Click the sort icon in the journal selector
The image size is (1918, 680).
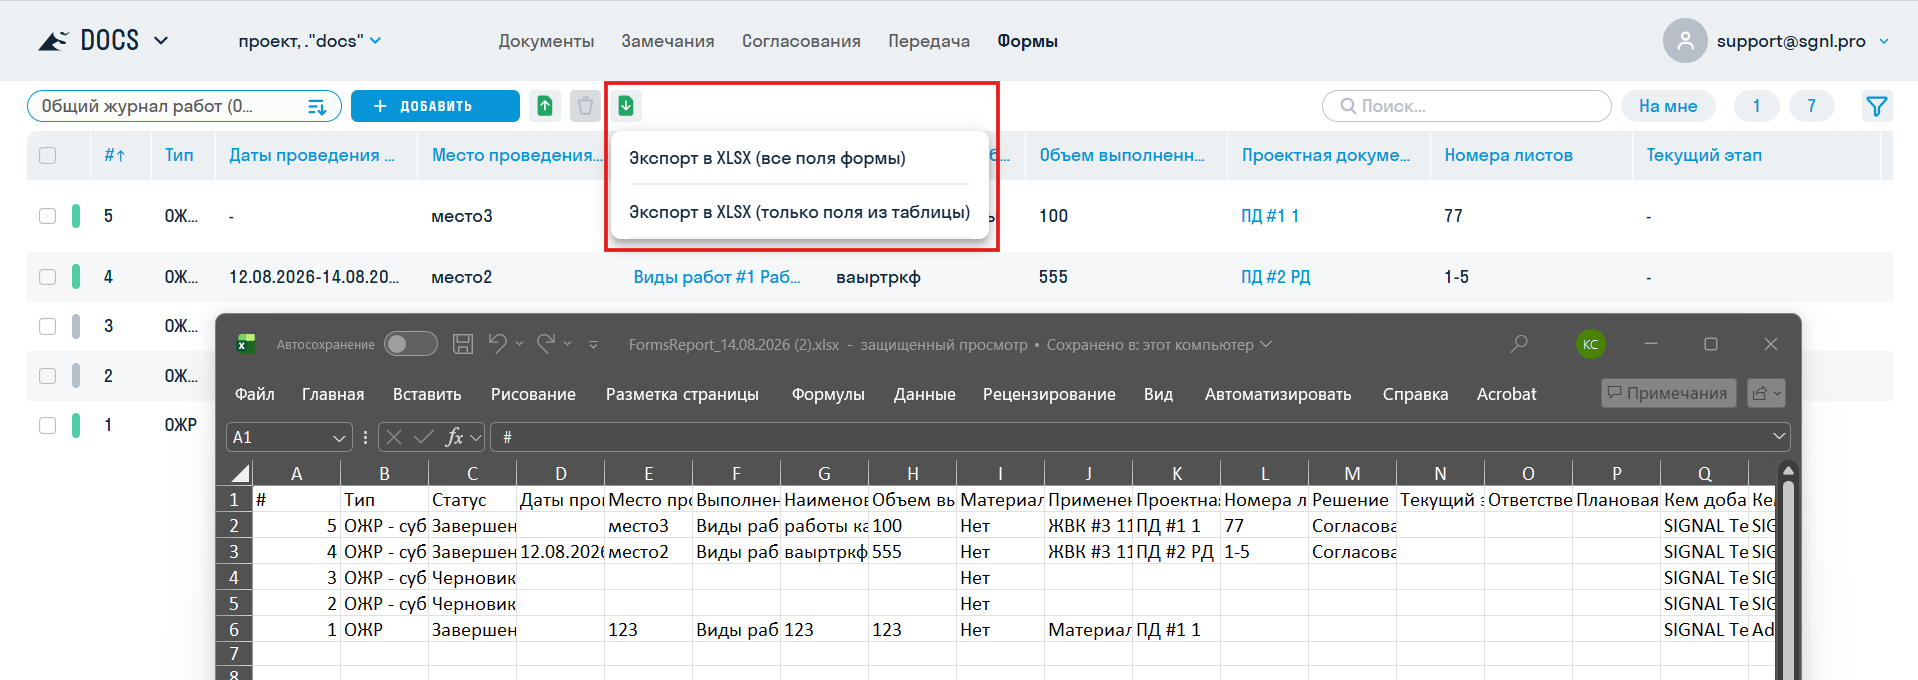317,106
